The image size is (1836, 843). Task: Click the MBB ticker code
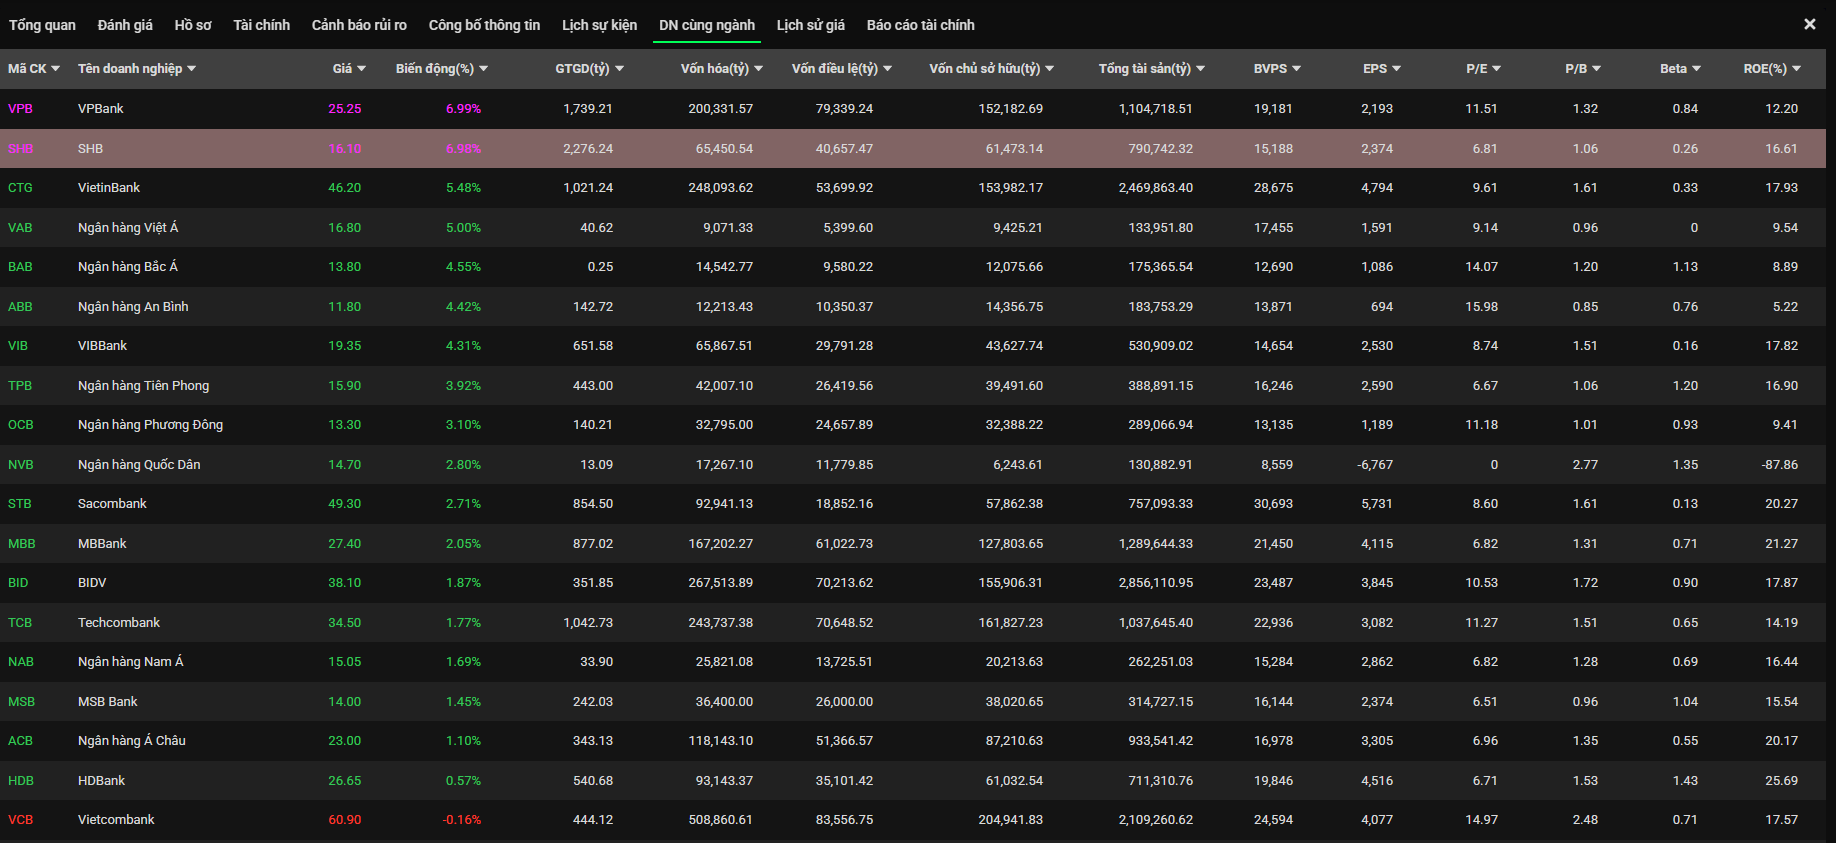[22, 544]
